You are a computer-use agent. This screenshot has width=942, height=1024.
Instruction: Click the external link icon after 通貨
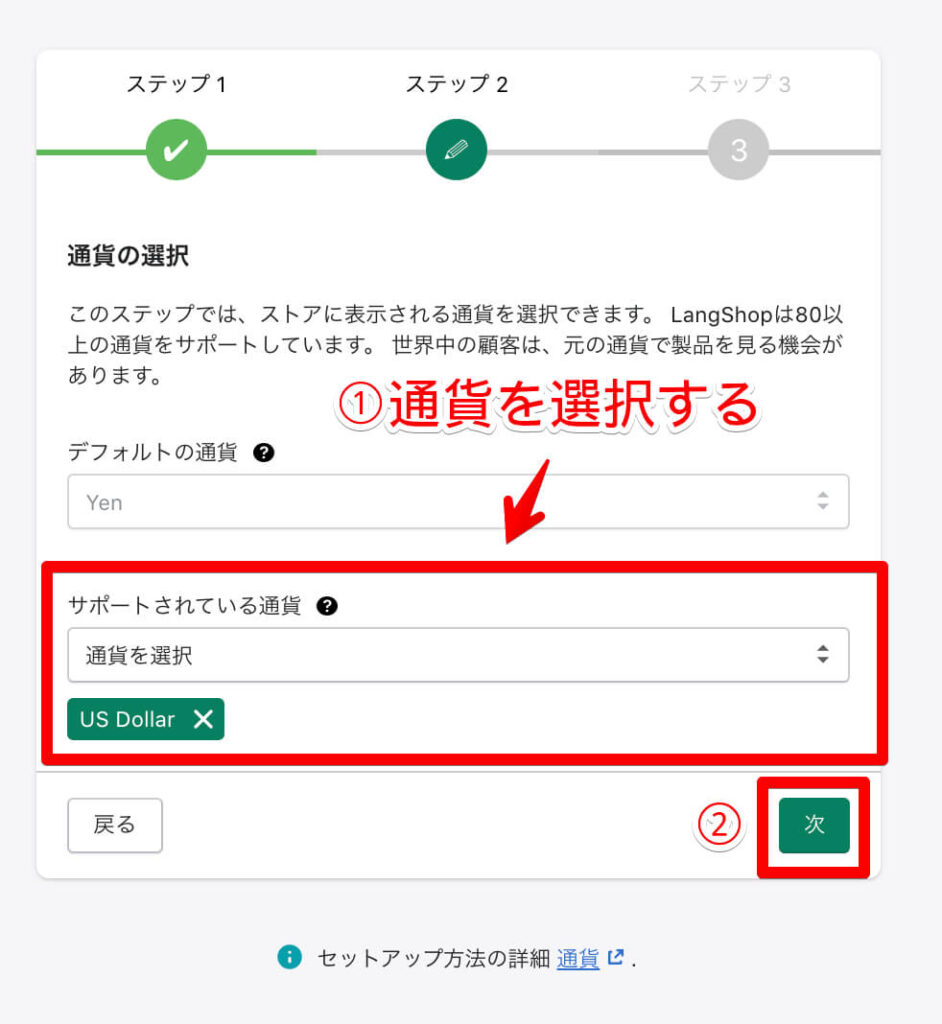[x=615, y=957]
